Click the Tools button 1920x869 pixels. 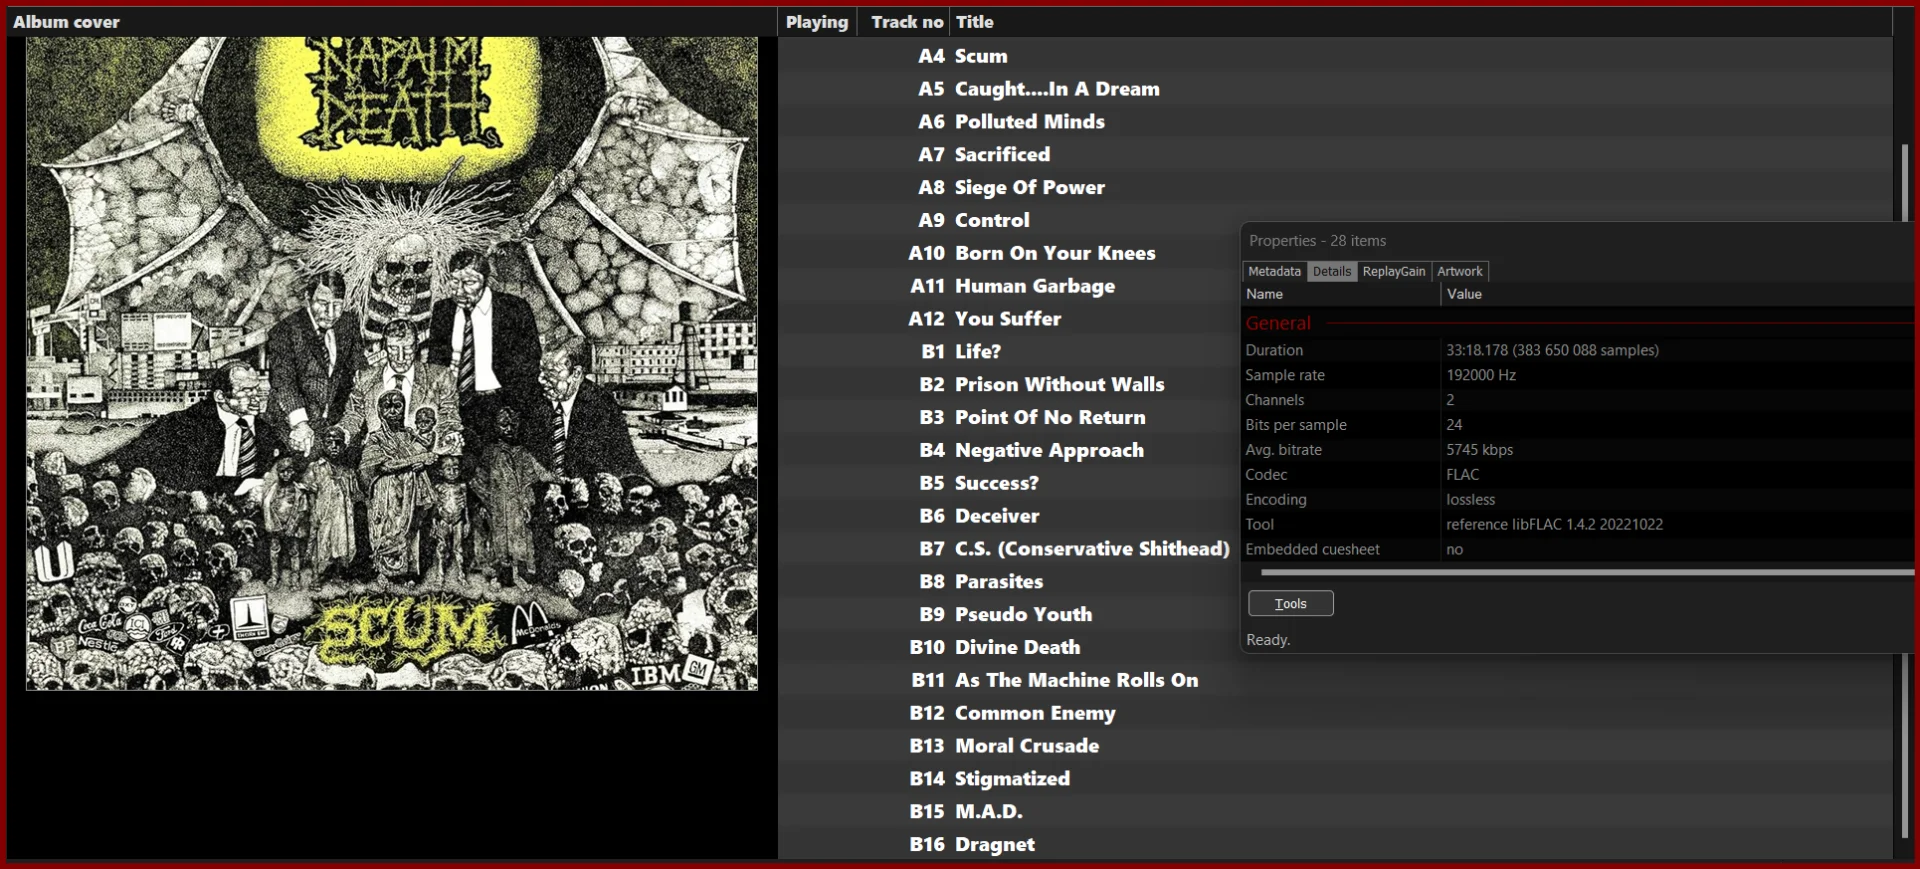(x=1290, y=603)
